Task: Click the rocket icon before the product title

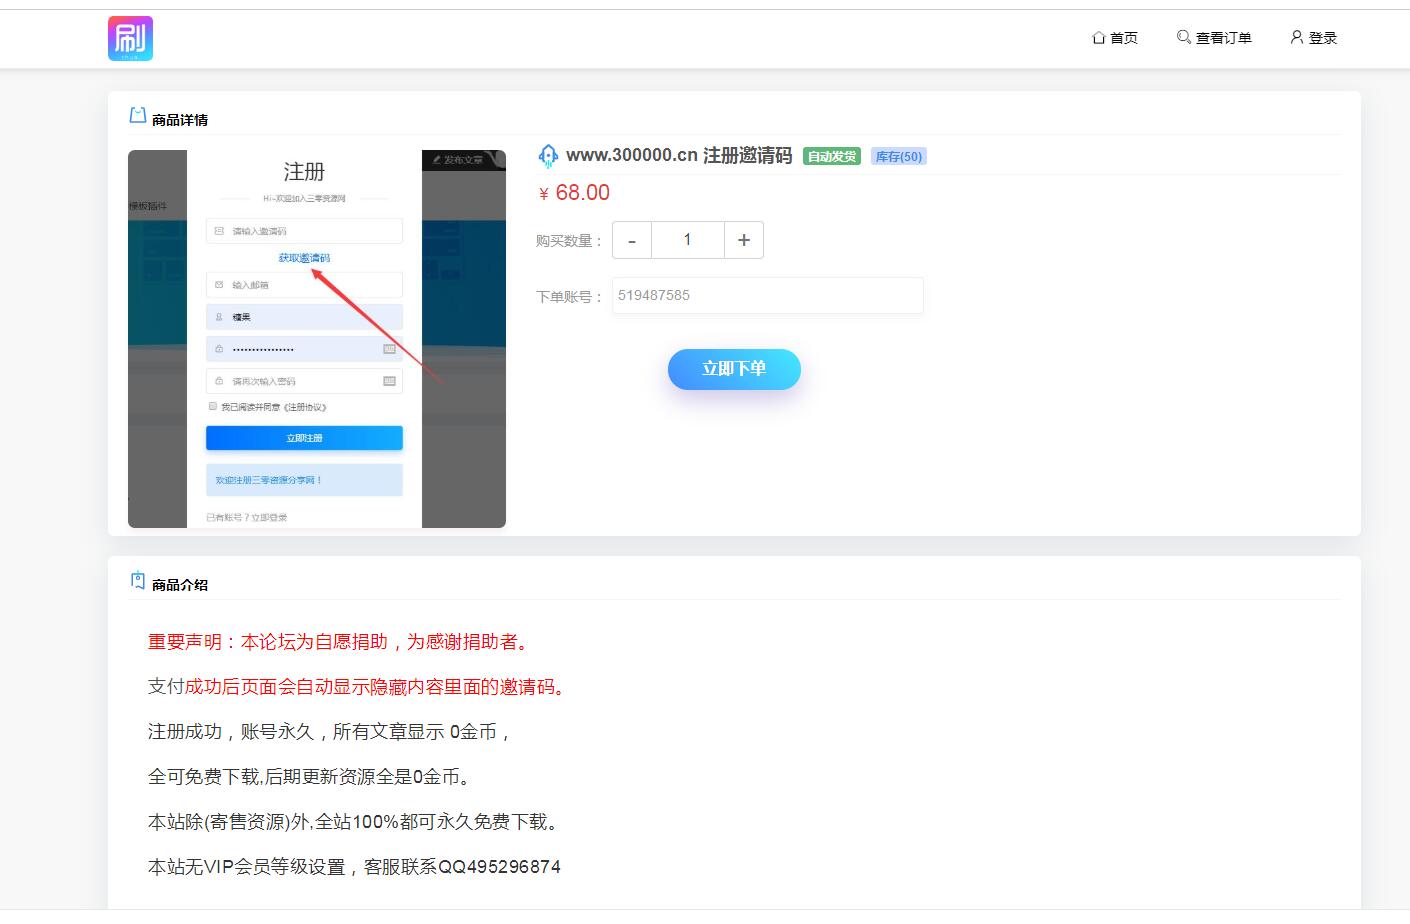Action: tap(548, 156)
